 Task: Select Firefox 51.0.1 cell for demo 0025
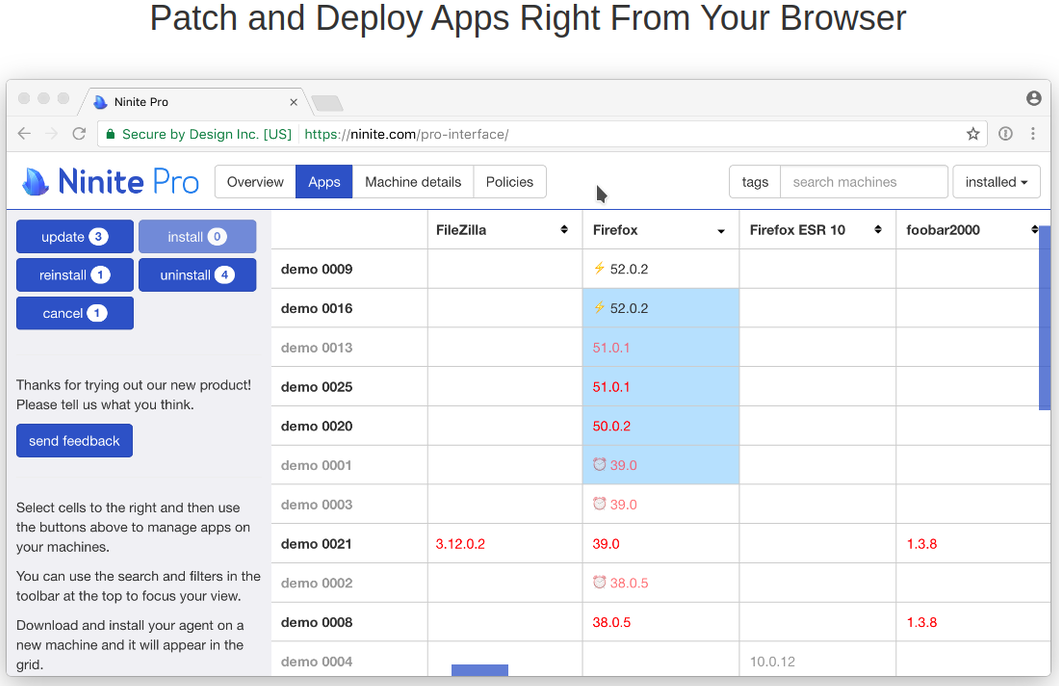click(661, 386)
